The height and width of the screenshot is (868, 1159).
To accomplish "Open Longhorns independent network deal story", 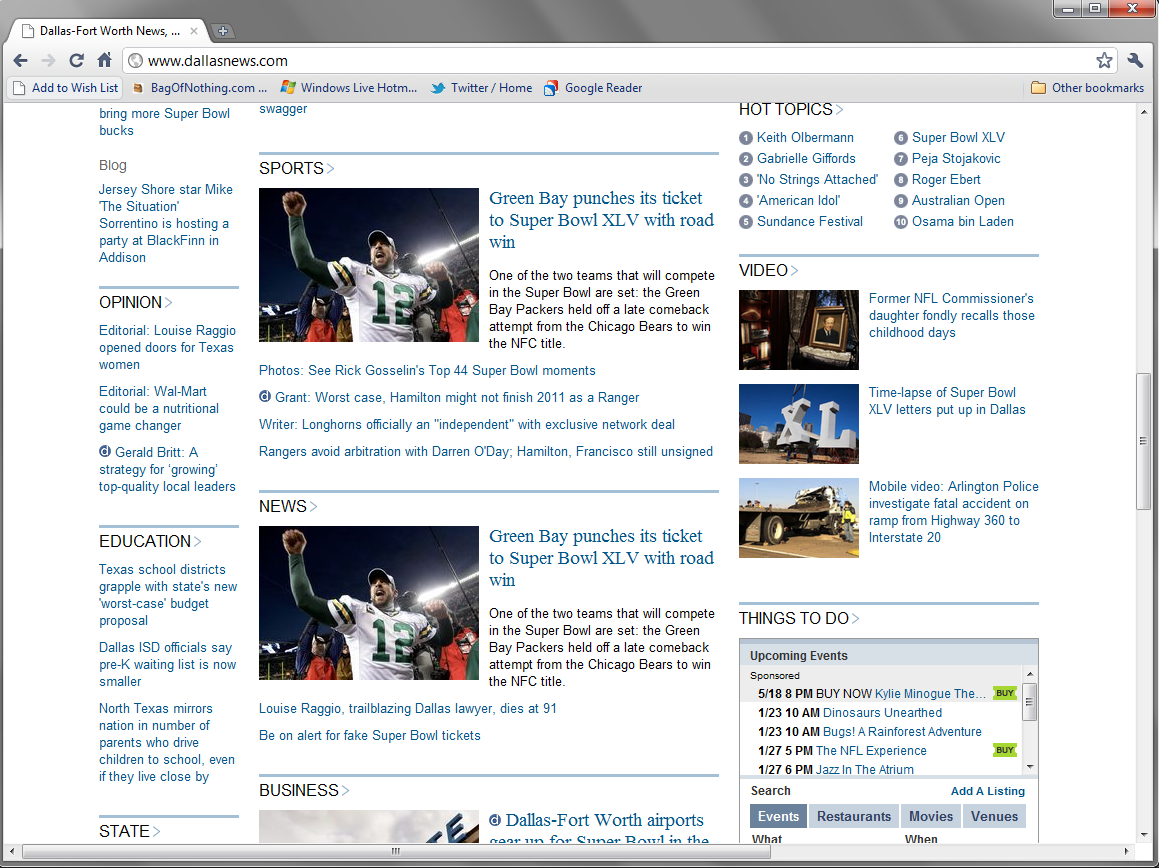I will pyautogui.click(x=466, y=424).
